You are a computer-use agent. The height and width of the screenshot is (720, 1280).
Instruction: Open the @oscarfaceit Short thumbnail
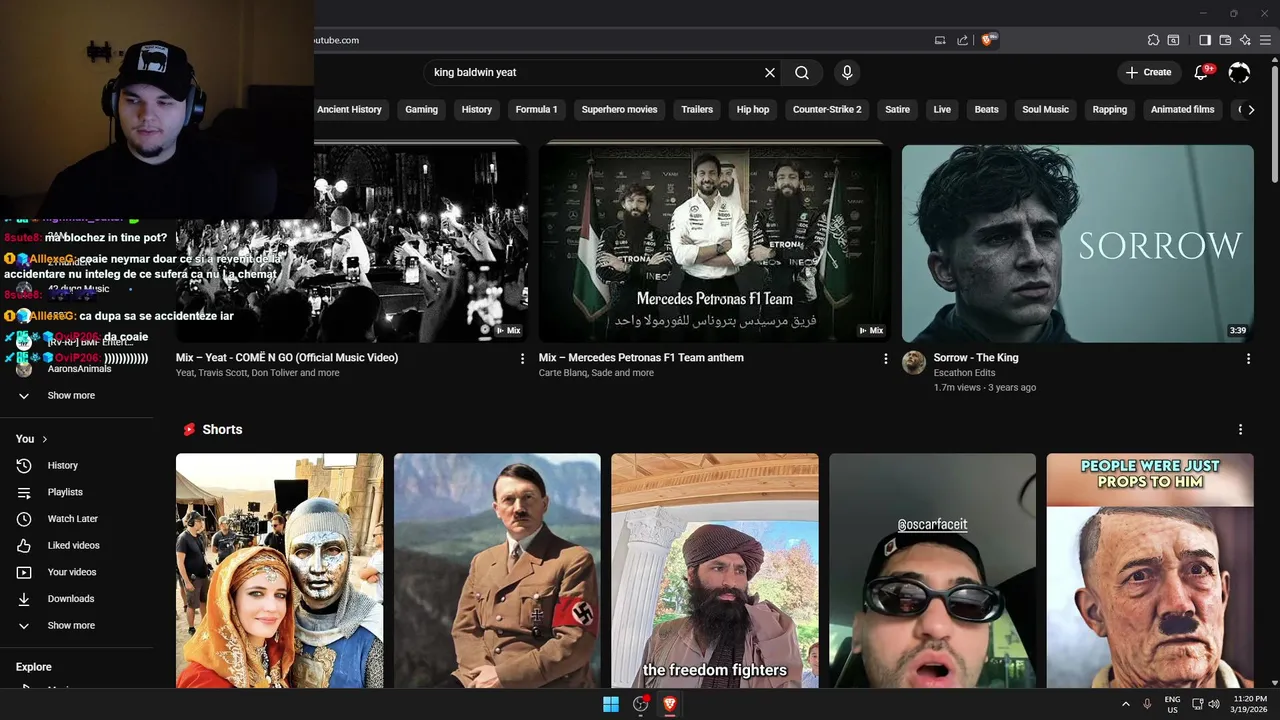pyautogui.click(x=932, y=571)
